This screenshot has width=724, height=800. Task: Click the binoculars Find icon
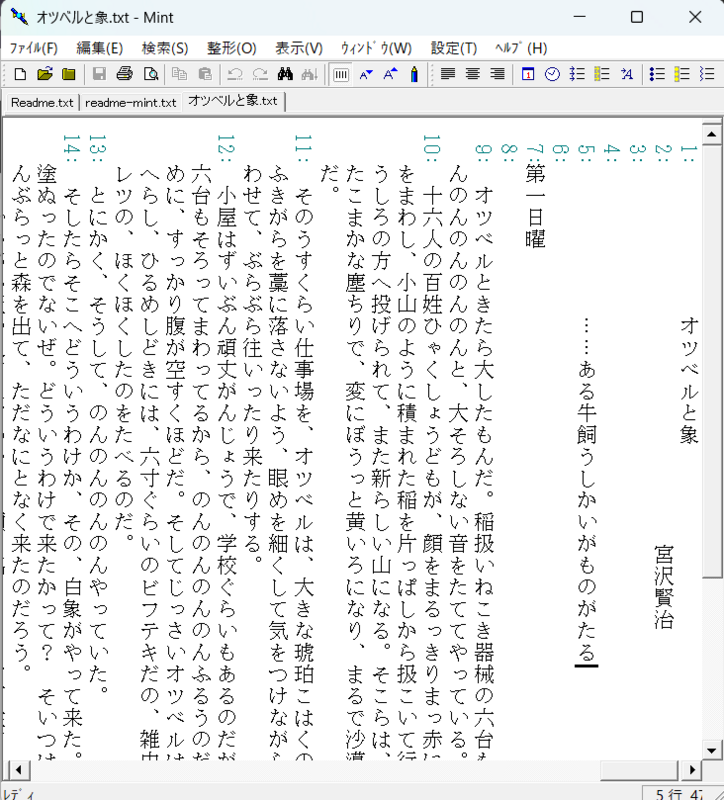pos(285,74)
